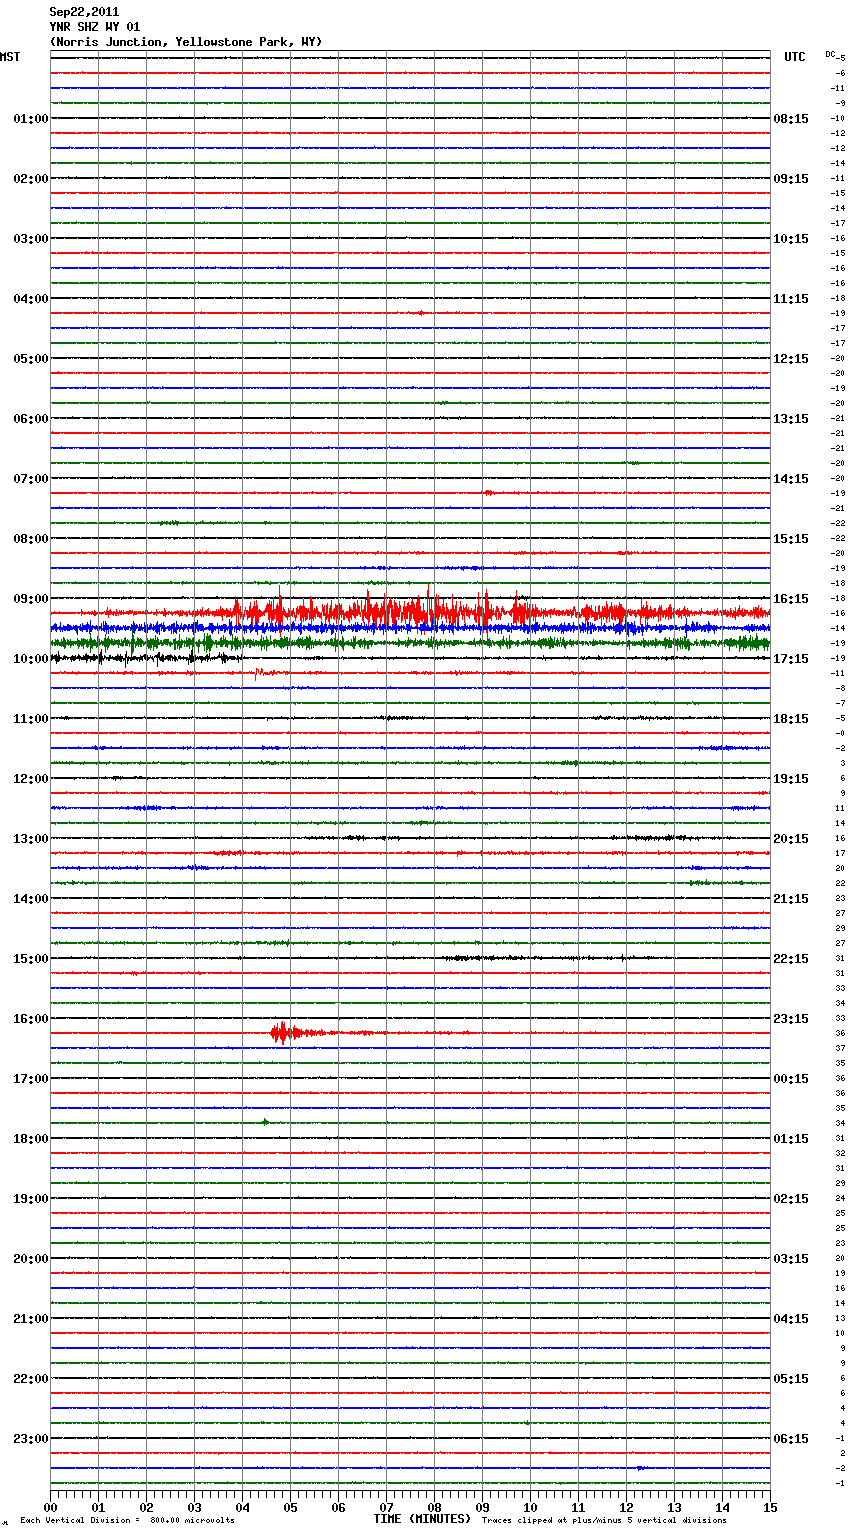Viewport: 850px width, 1534px height.
Task: Click the 00:15 UTC time label
Action: [x=791, y=1079]
